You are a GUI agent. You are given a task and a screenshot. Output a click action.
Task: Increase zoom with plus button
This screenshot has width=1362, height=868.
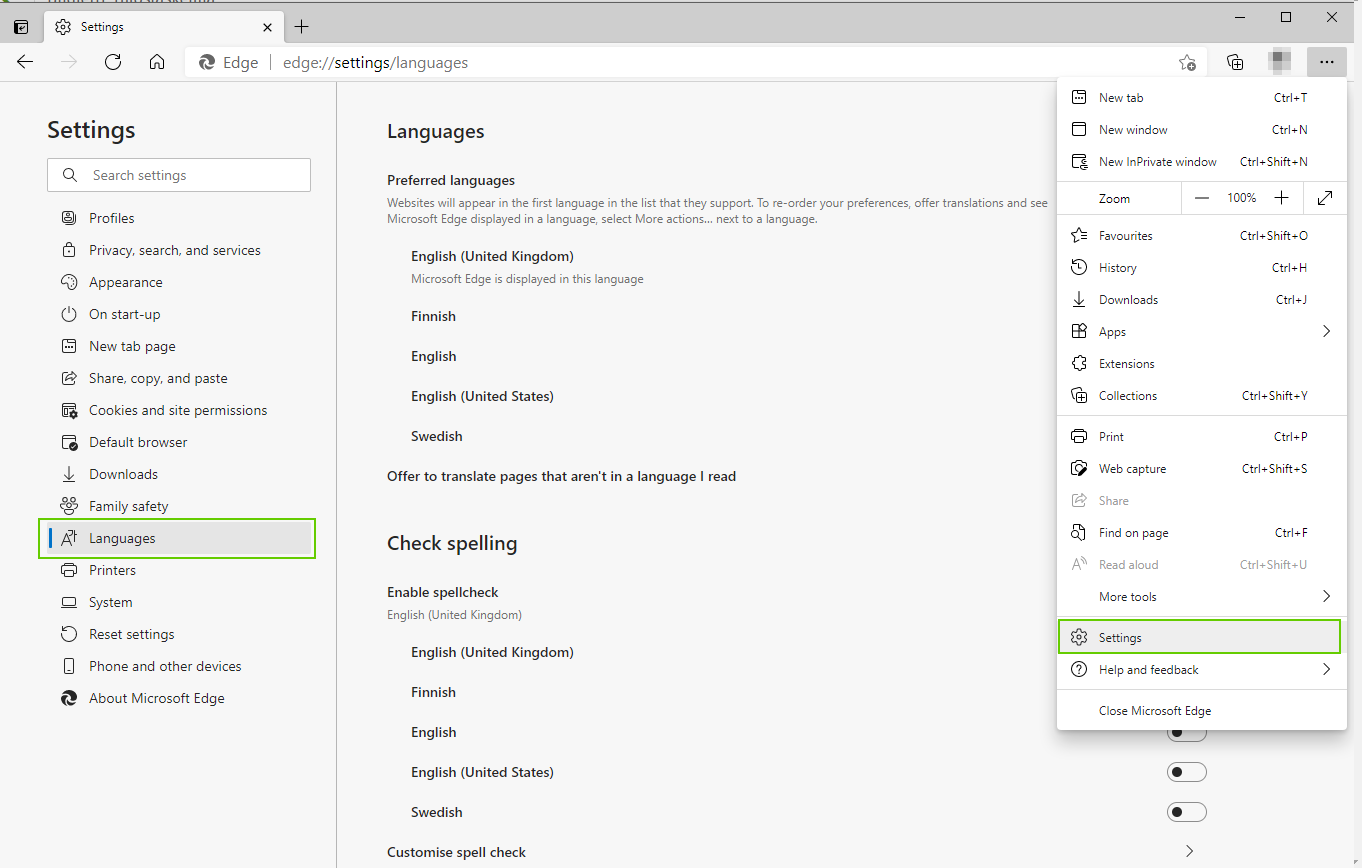1282,198
